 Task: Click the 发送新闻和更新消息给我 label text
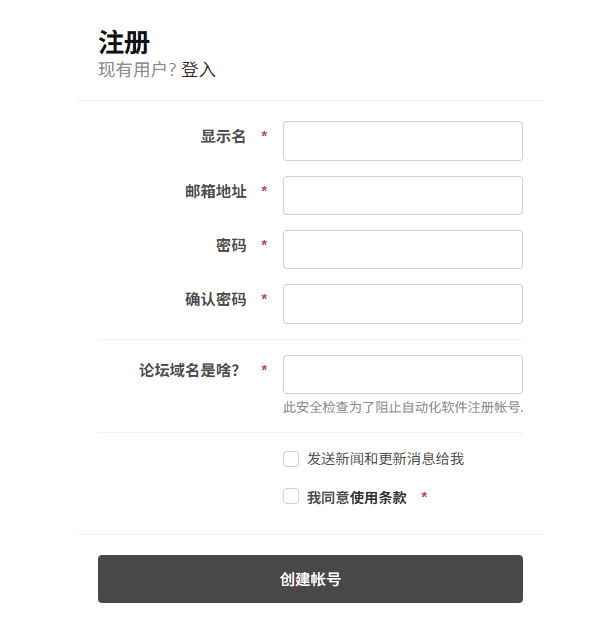point(385,459)
